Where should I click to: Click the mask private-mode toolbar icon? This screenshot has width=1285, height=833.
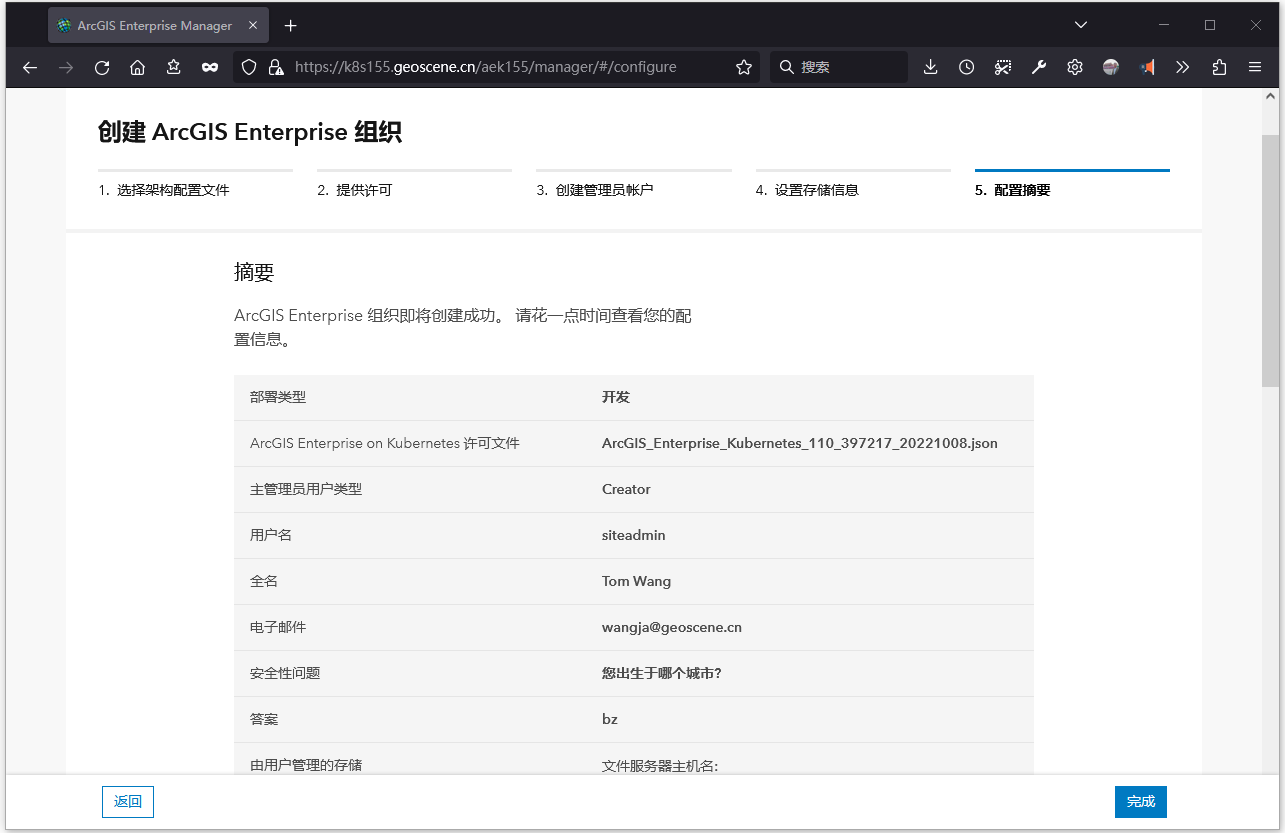pyautogui.click(x=210, y=67)
